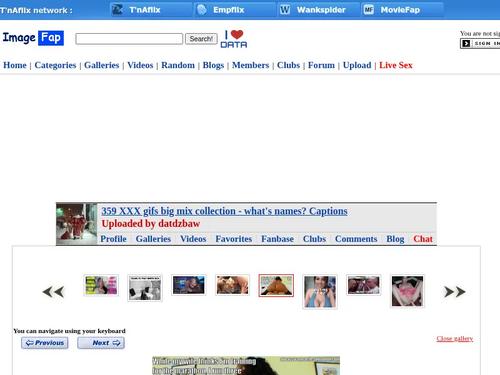The image size is (500, 375).
Task: Open the uploader avatar image
Action: pos(77,224)
